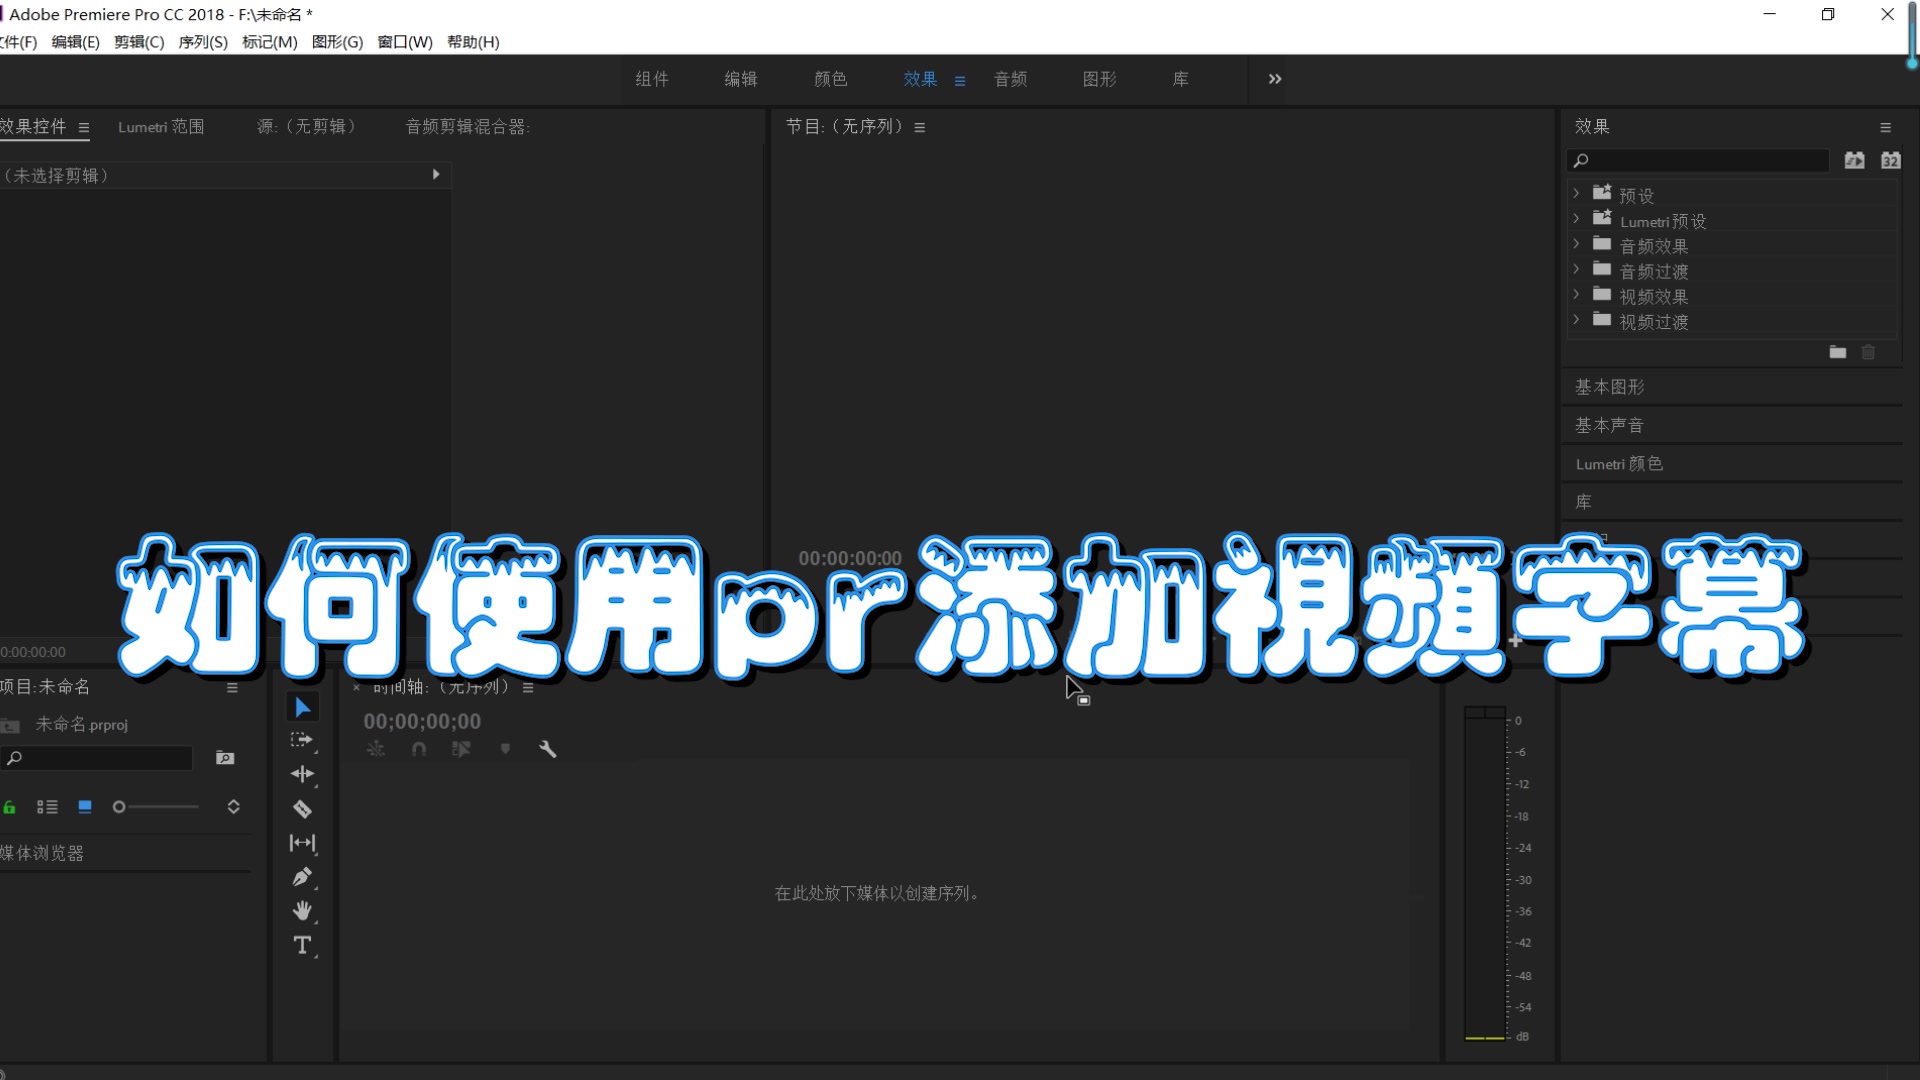The width and height of the screenshot is (1920, 1080).
Task: Toggle linked selection in timeline
Action: coord(462,748)
